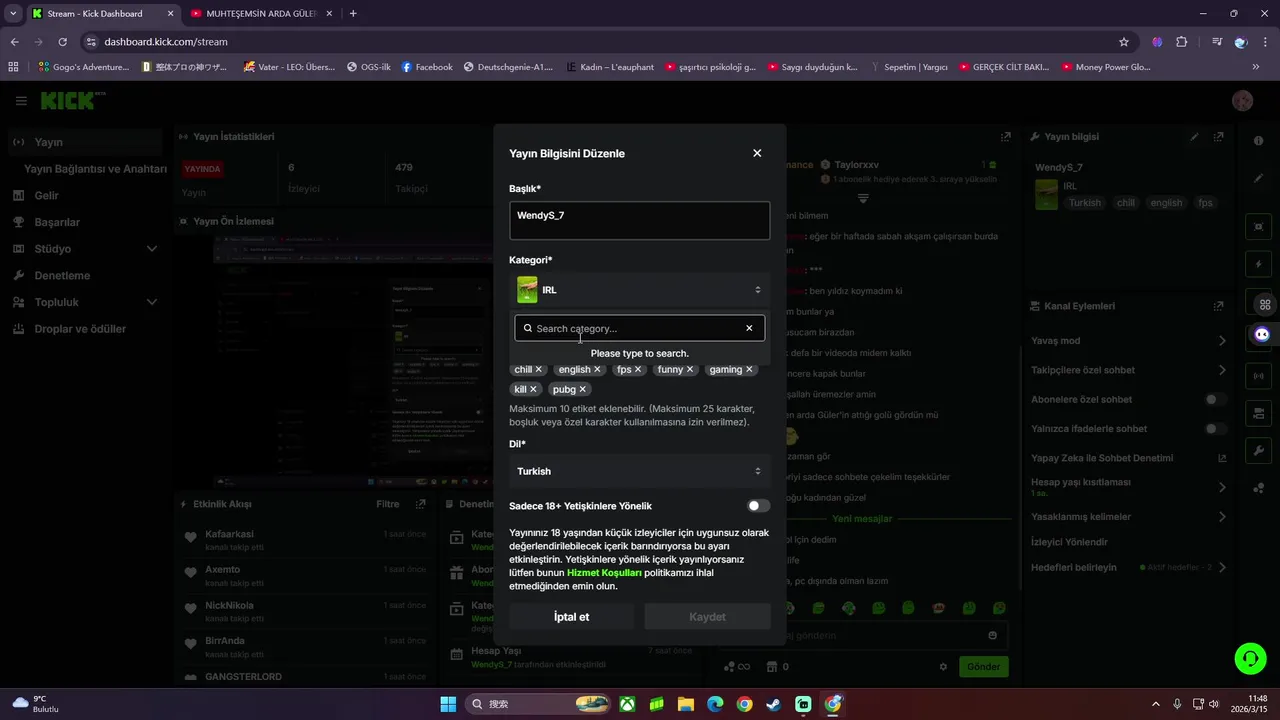Viewport: 1280px width, 720px height.
Task: Remove the english tag
Action: (x=598, y=370)
